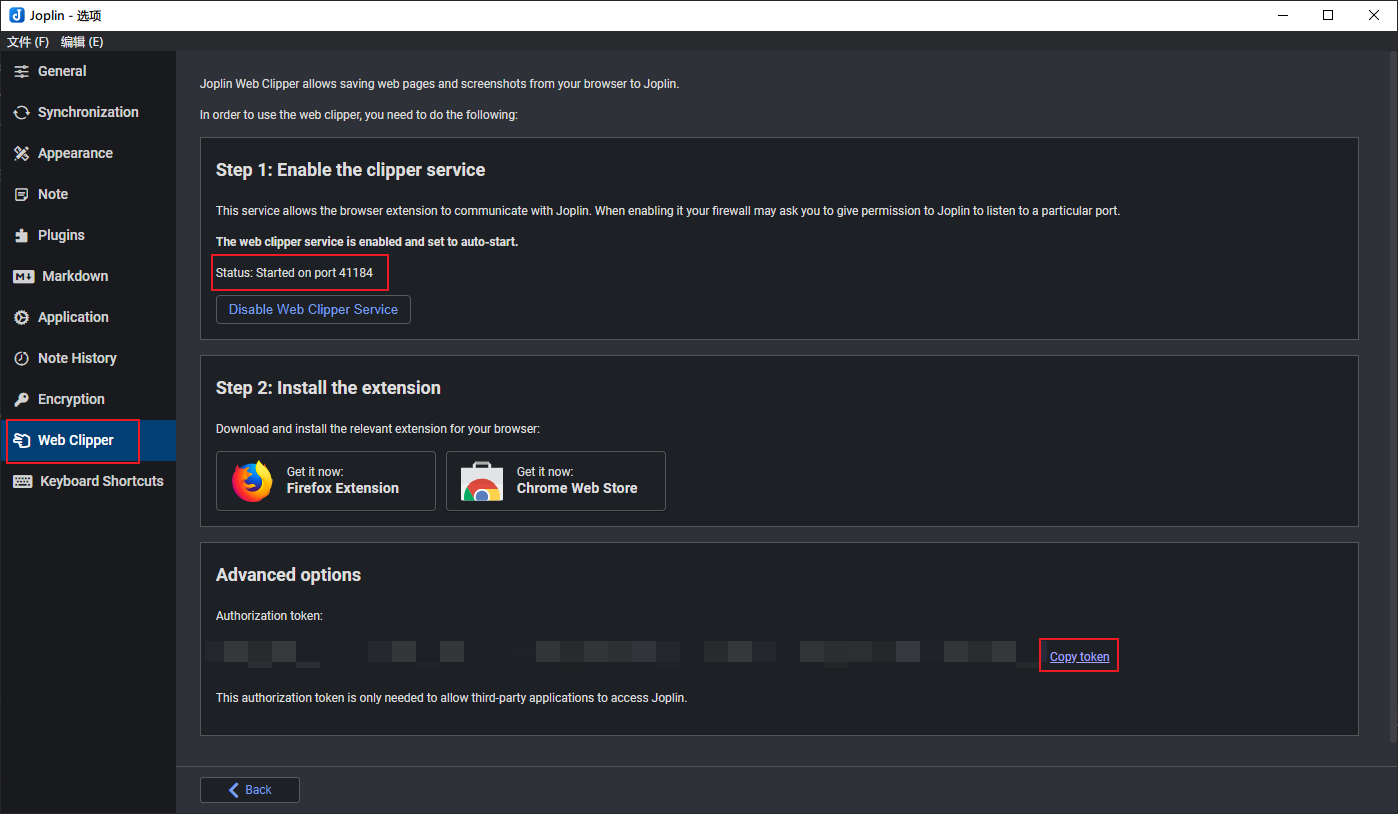Open the 文件 (F) menu

pyautogui.click(x=28, y=42)
